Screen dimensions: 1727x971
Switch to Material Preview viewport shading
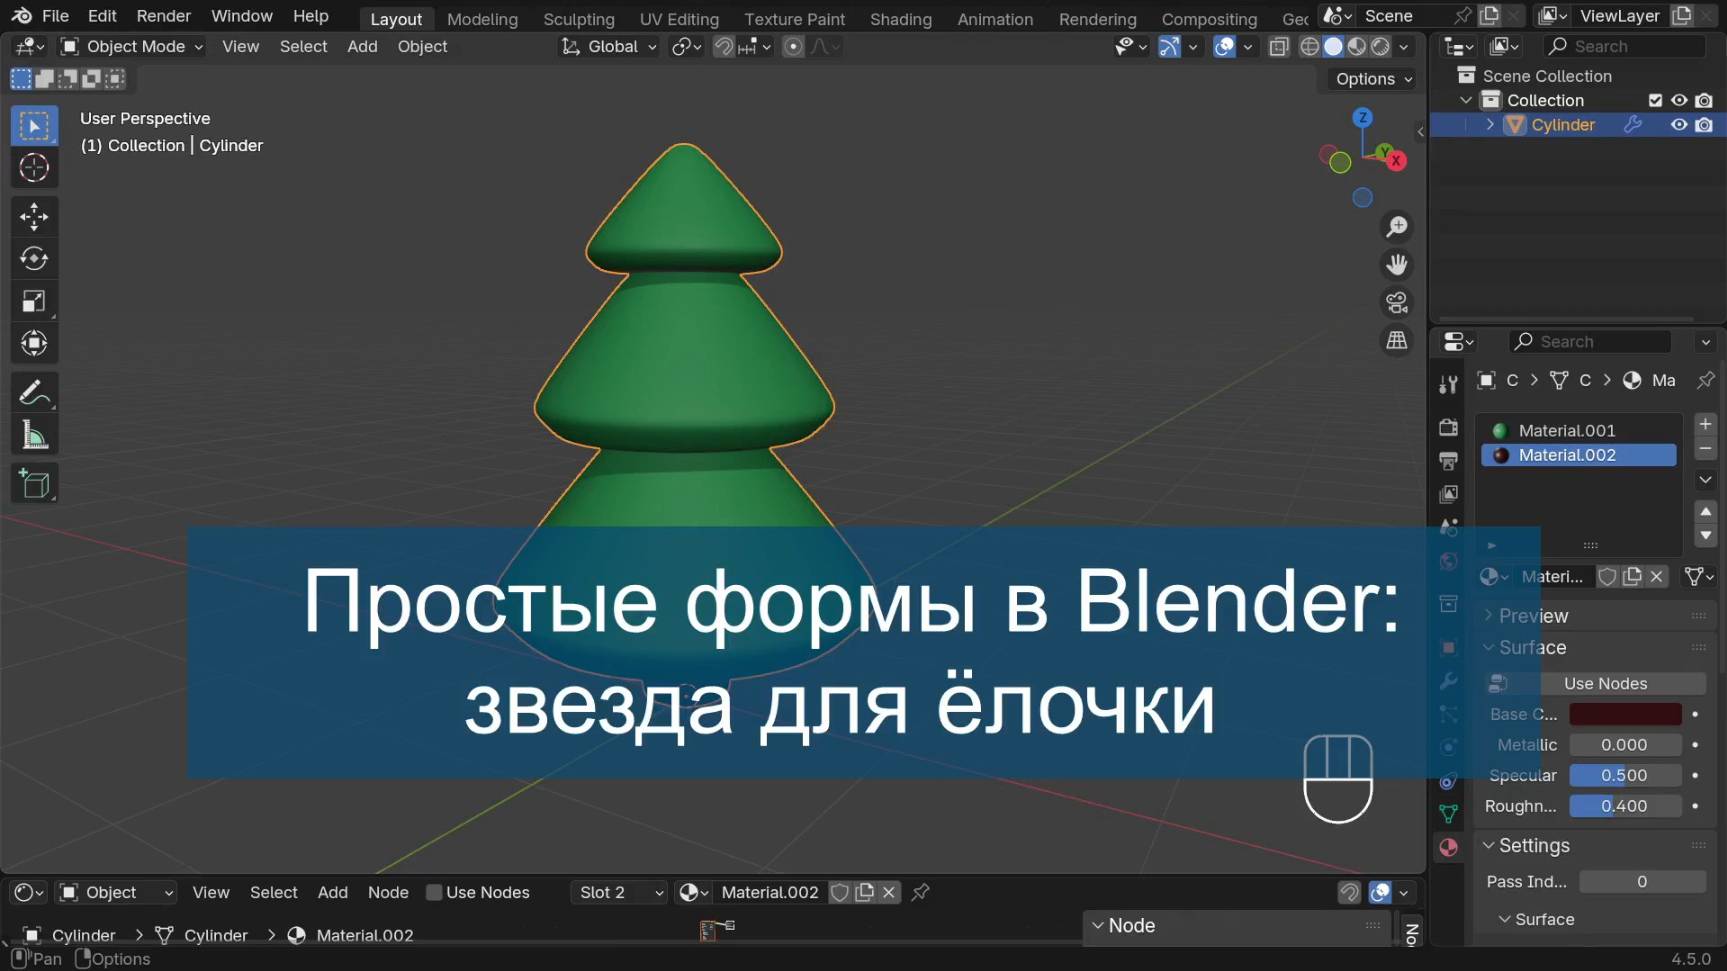1356,46
